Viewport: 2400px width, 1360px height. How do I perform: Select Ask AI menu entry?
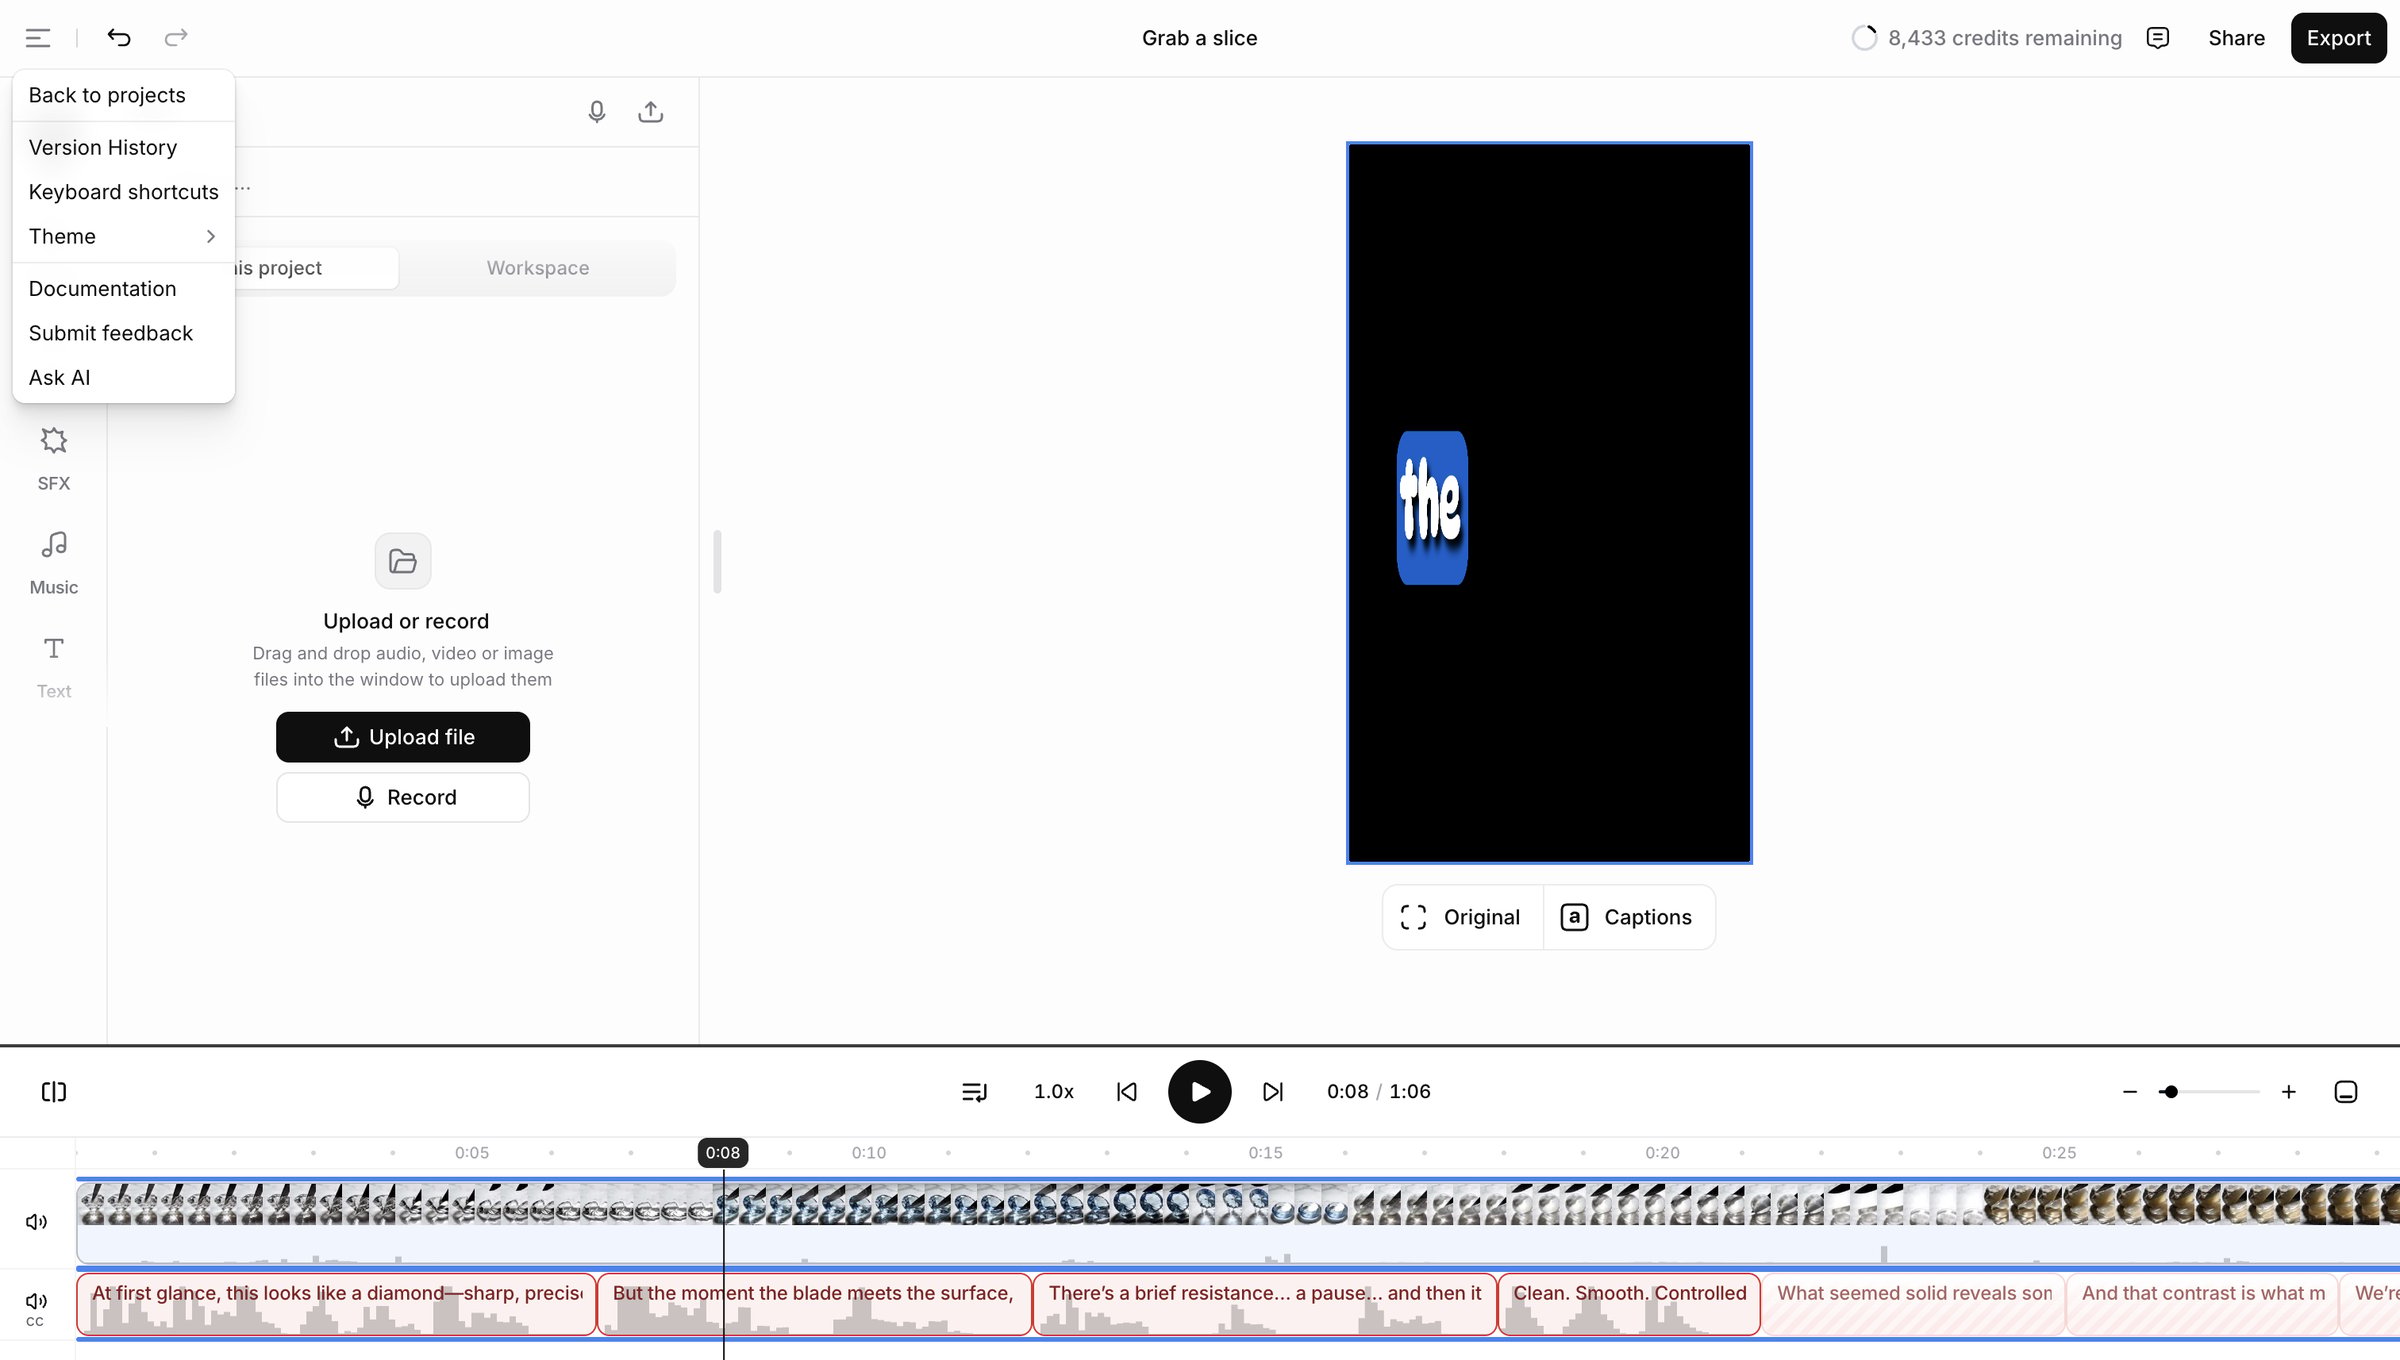coord(123,377)
